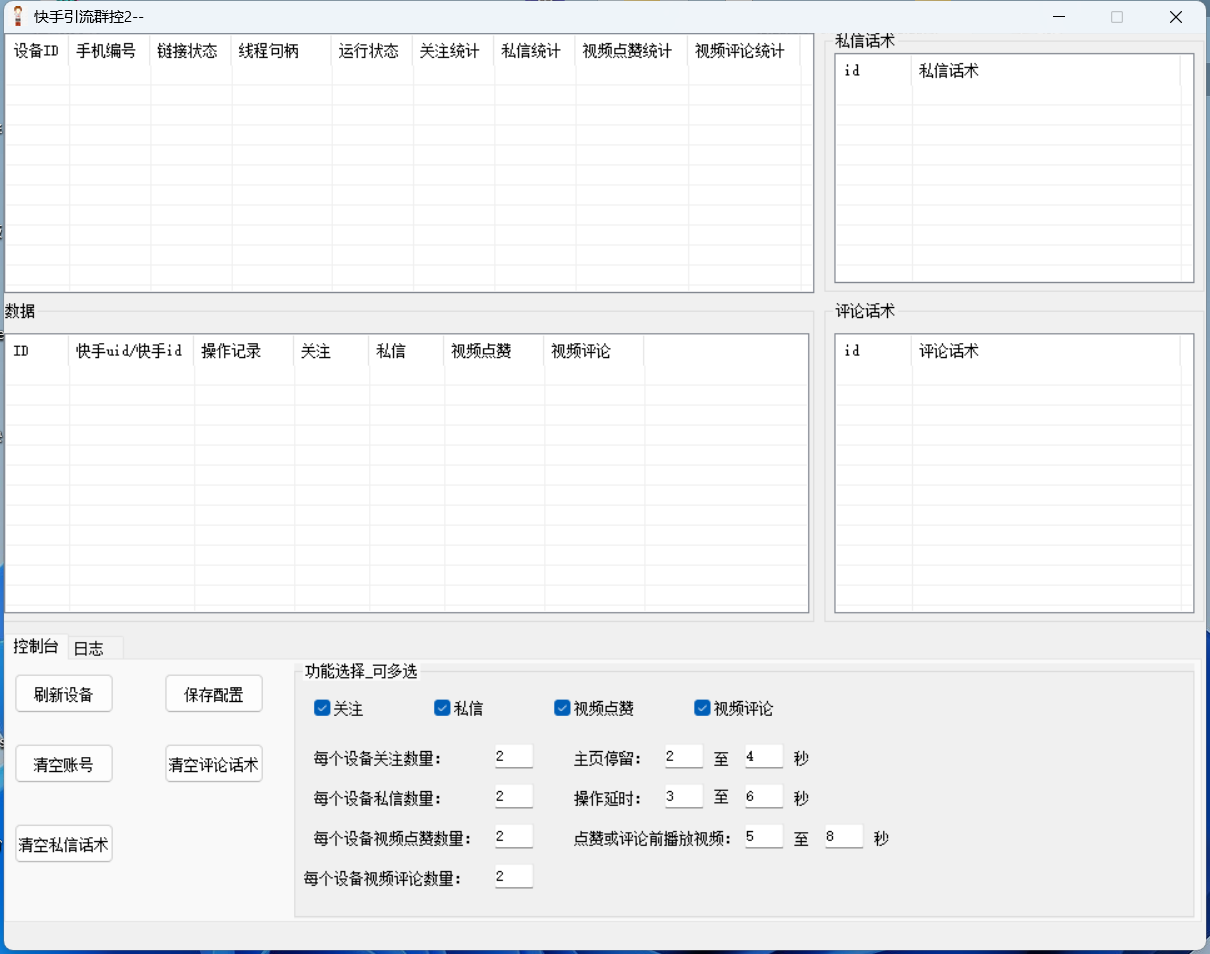Disable the 关注 checkbox
Viewport: 1210px width, 954px height.
(322, 708)
